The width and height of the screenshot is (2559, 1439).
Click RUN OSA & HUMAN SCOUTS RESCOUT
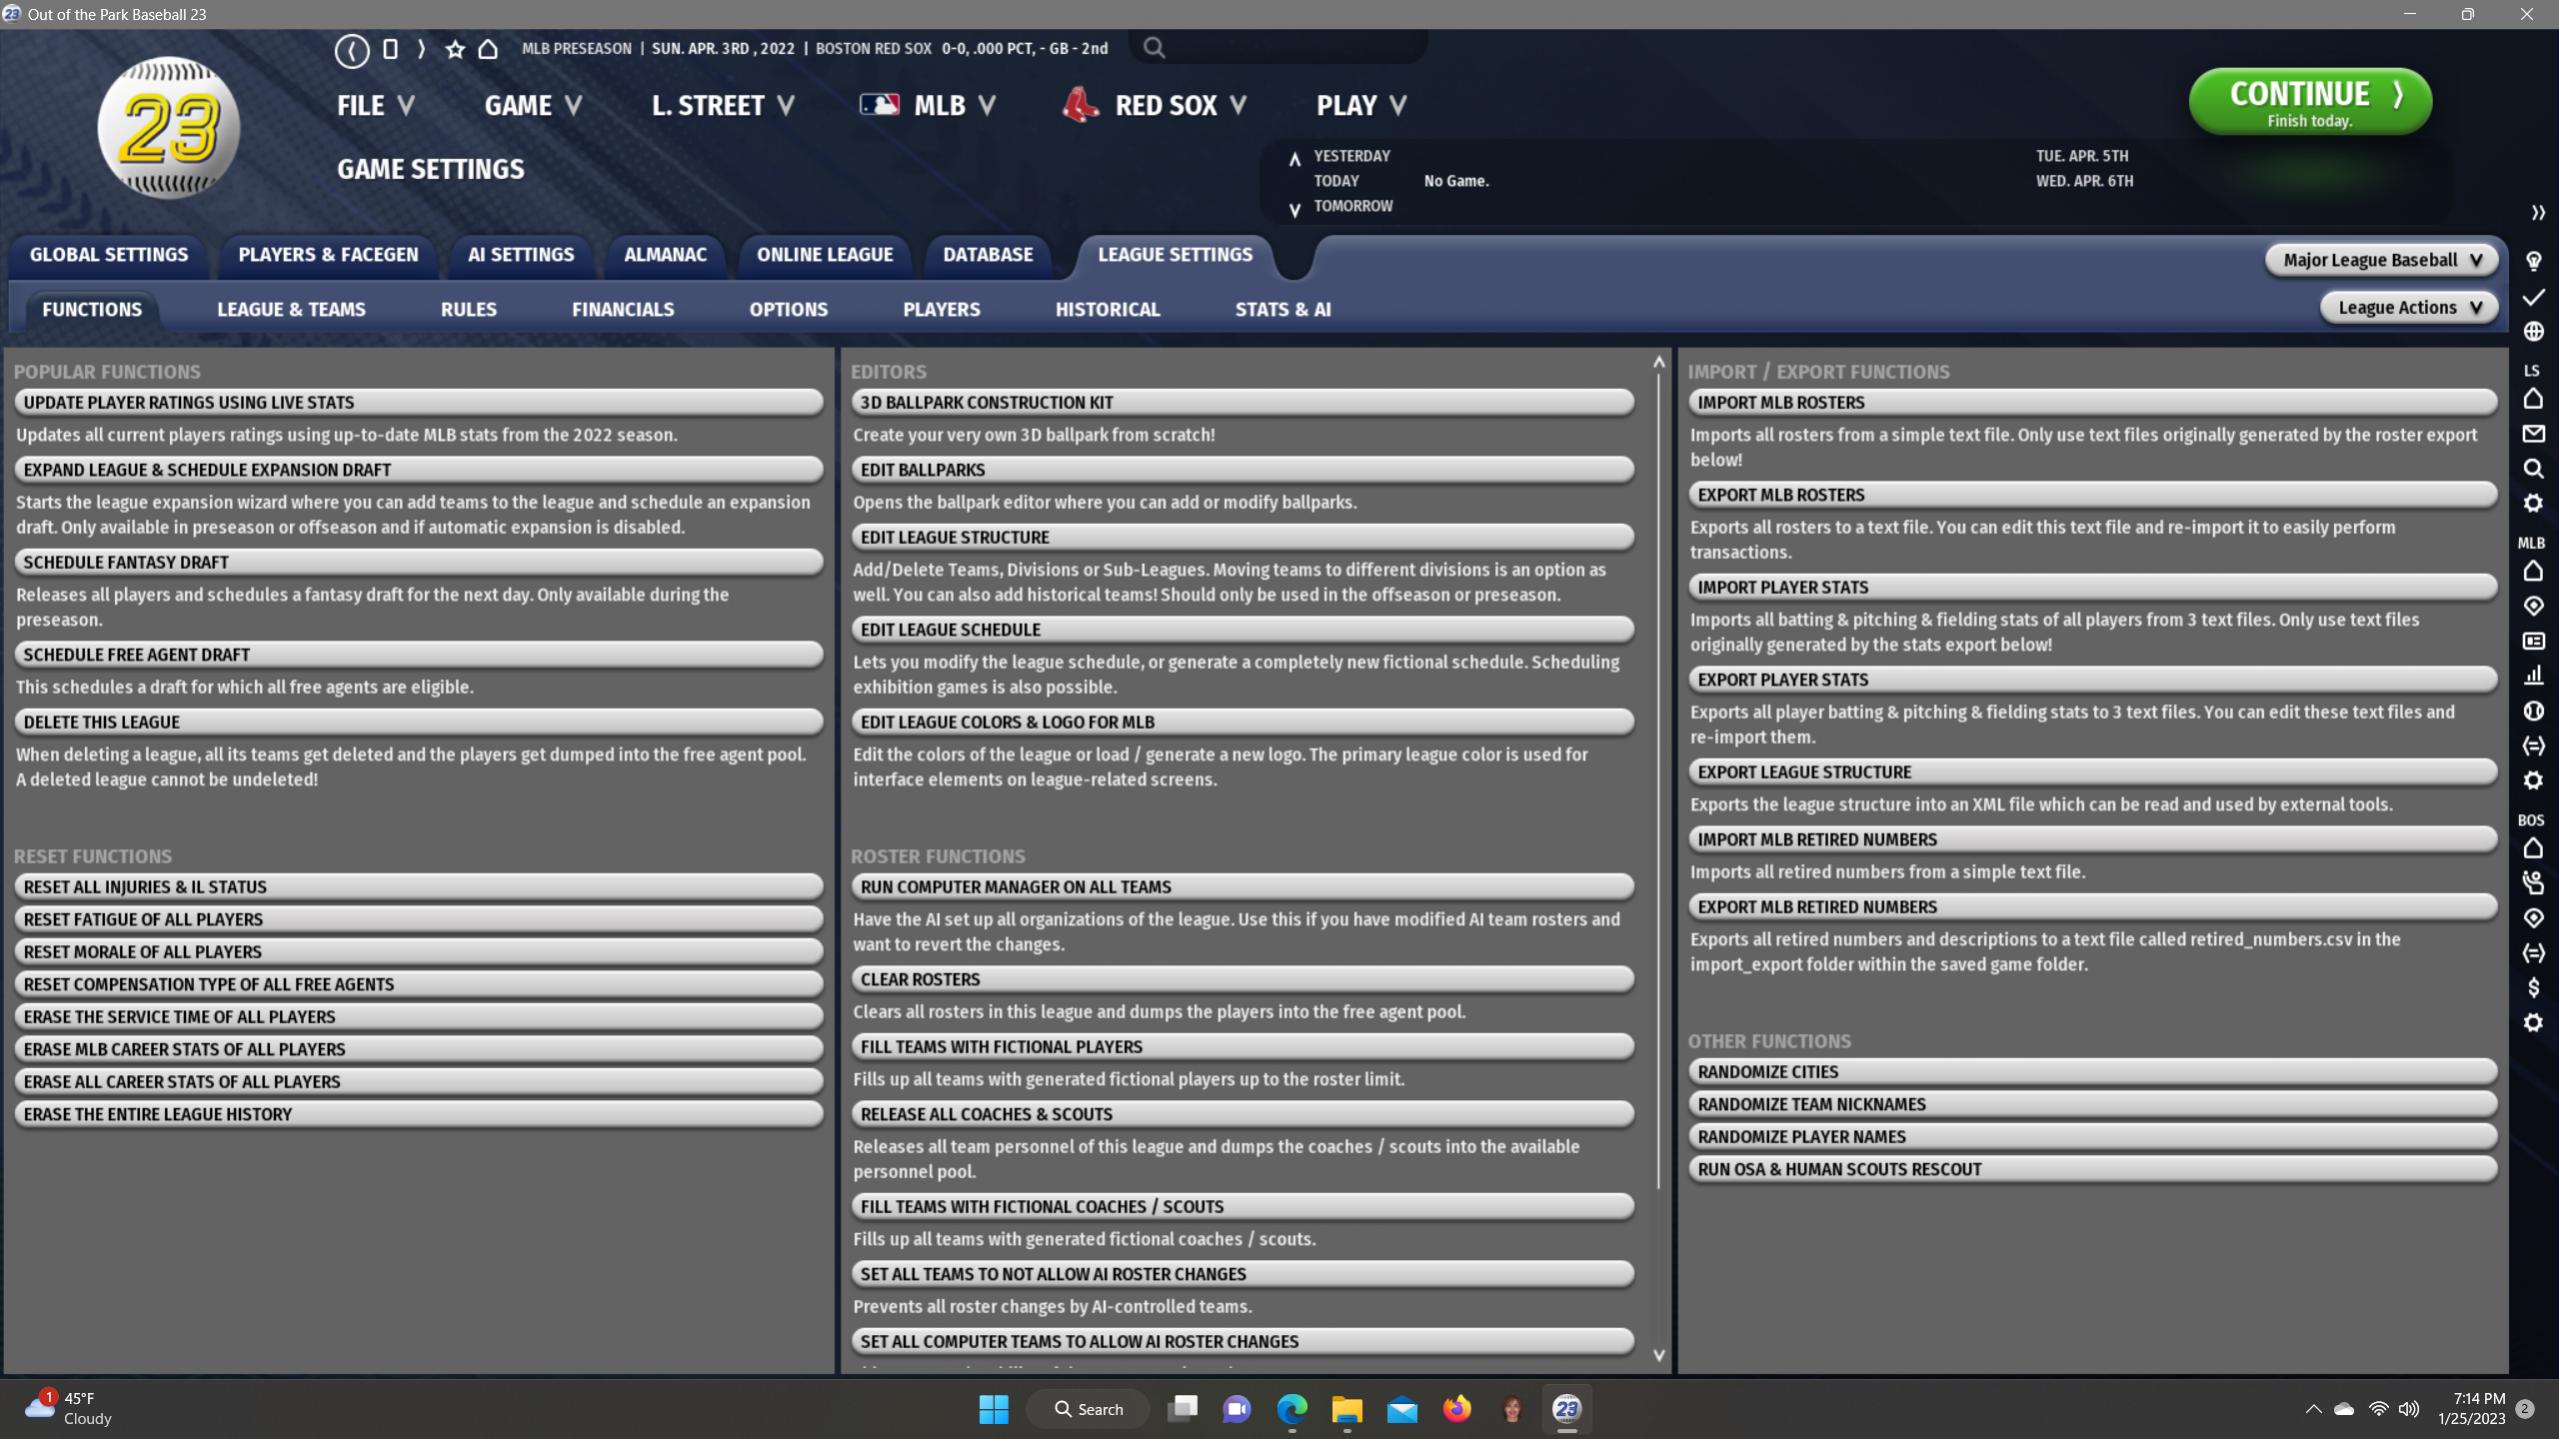click(2093, 1170)
